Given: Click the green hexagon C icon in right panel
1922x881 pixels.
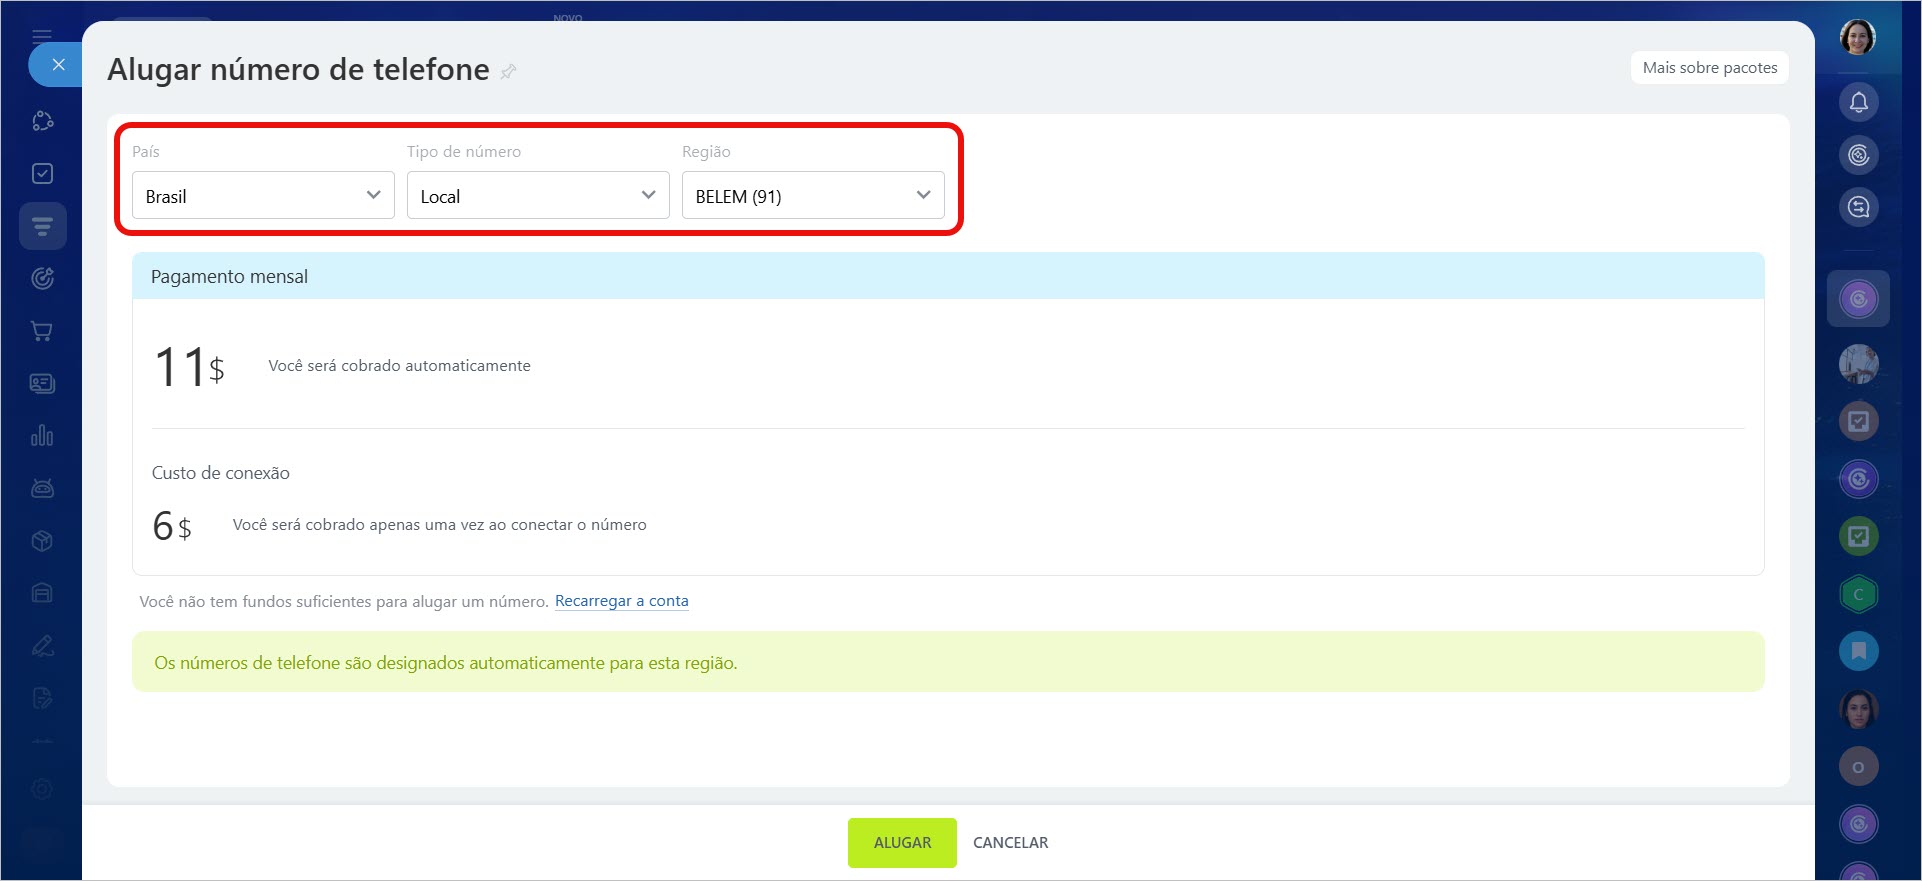Looking at the screenshot, I should [1858, 594].
